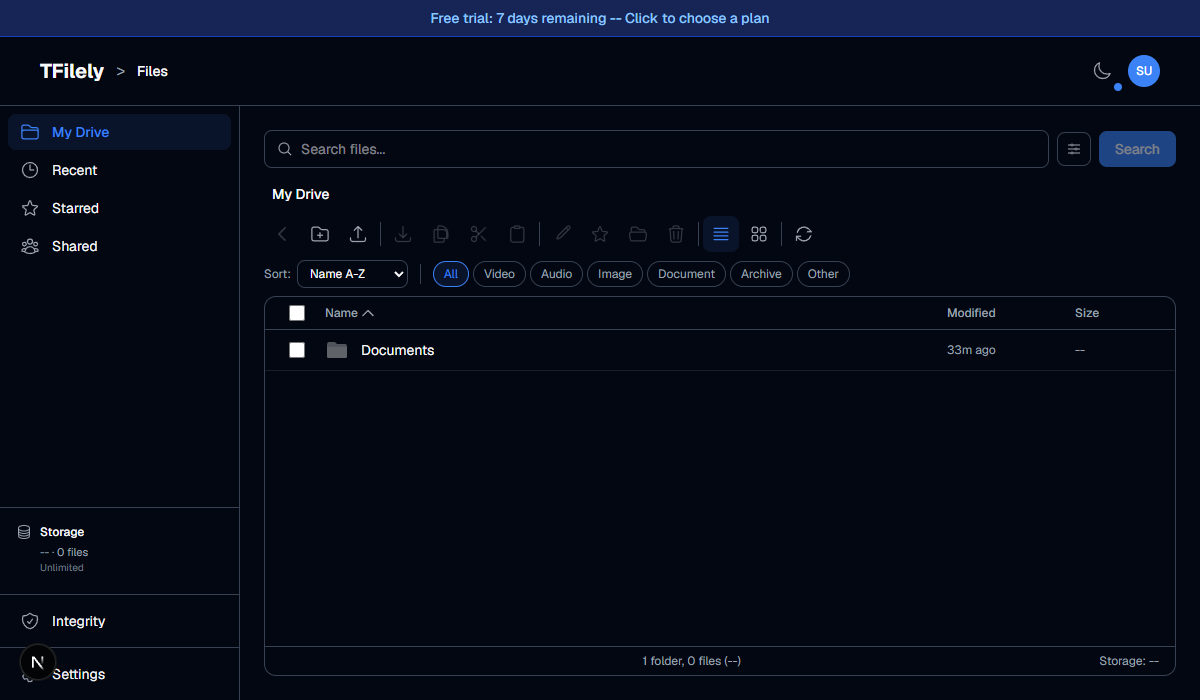Click the download icon in toolbar
Image resolution: width=1200 pixels, height=700 pixels.
coord(403,234)
